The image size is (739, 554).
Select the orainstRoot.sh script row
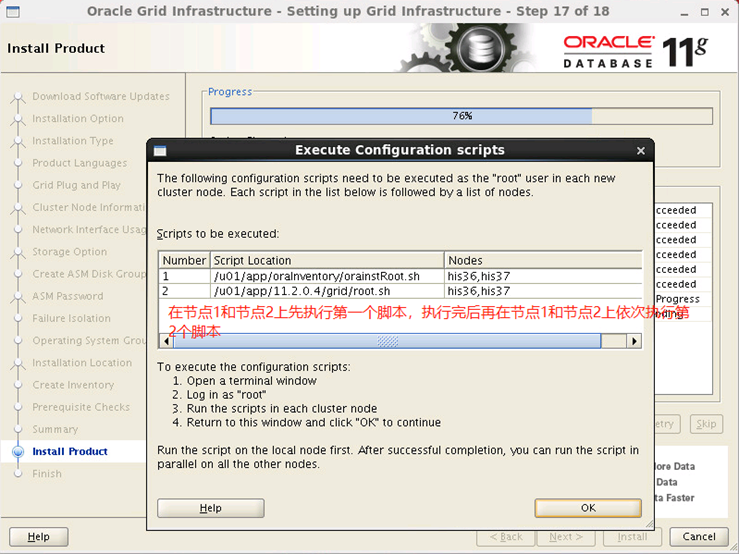[x=400, y=276]
